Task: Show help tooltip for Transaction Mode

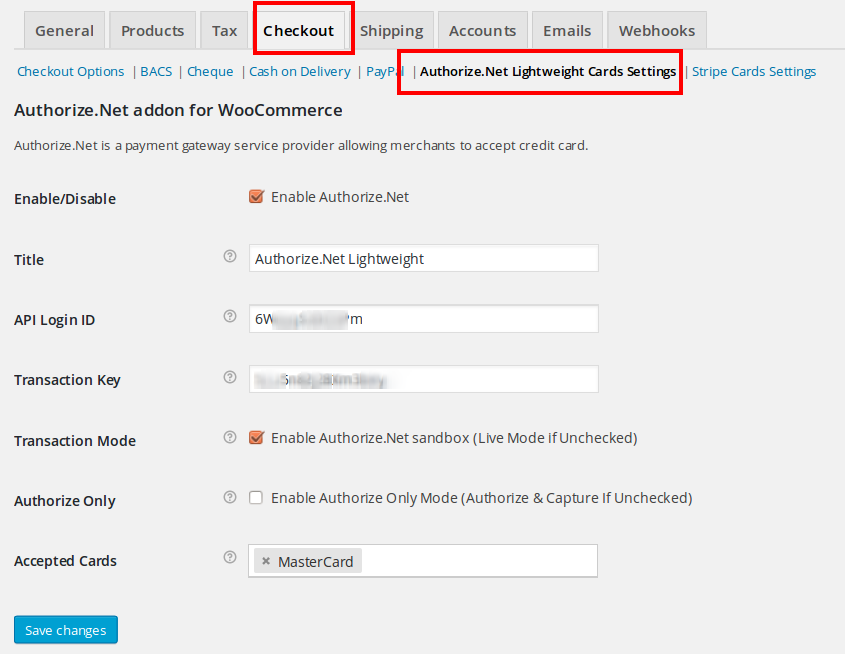Action: coord(230,437)
